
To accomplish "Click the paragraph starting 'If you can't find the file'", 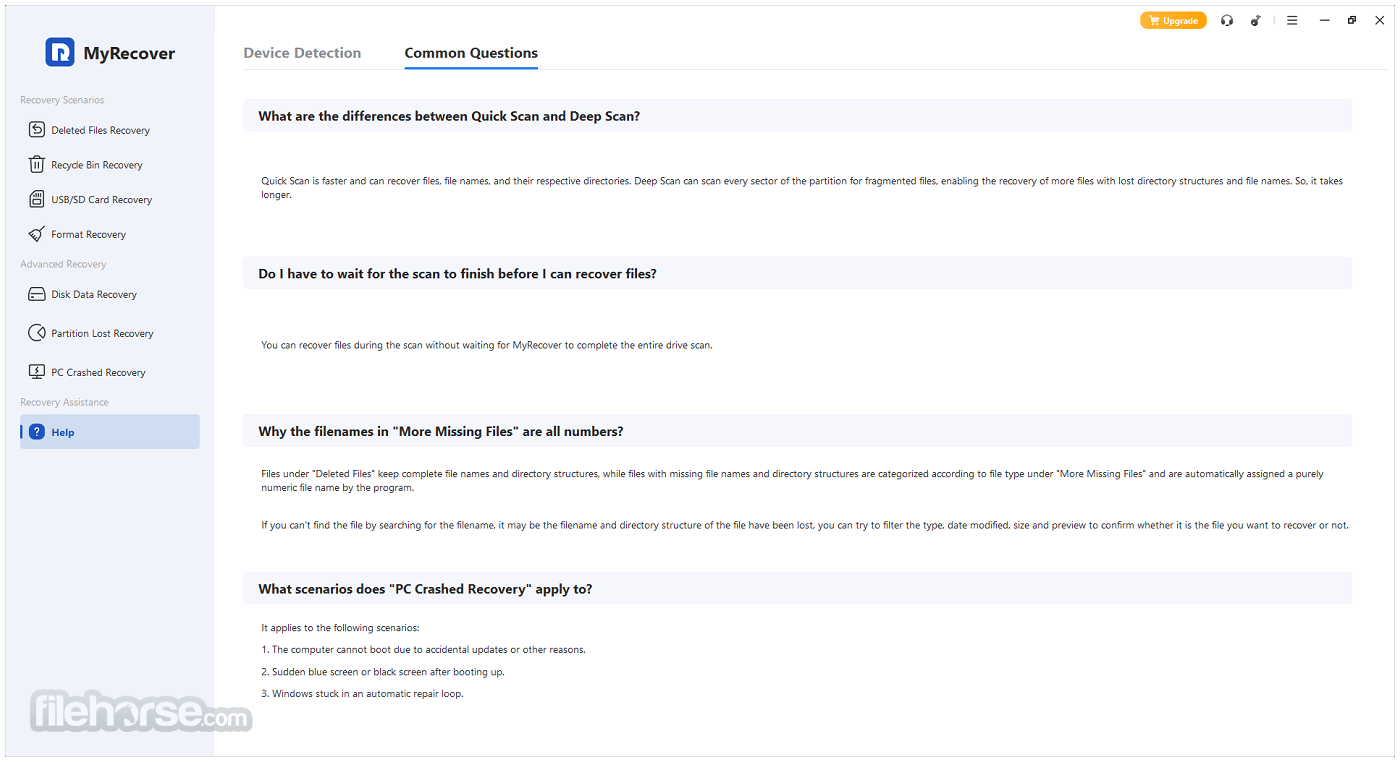I will pyautogui.click(x=805, y=525).
